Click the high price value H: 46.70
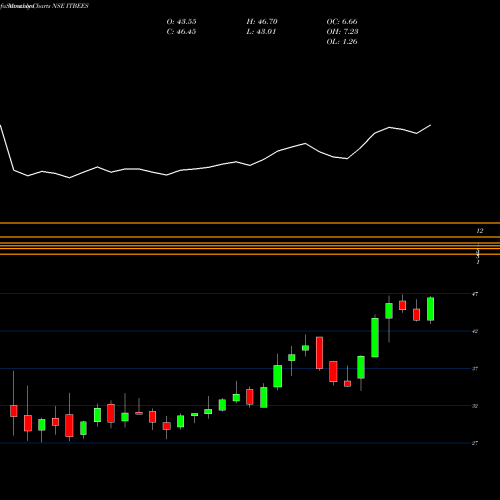Screen dimensions: 500x500 (262, 22)
